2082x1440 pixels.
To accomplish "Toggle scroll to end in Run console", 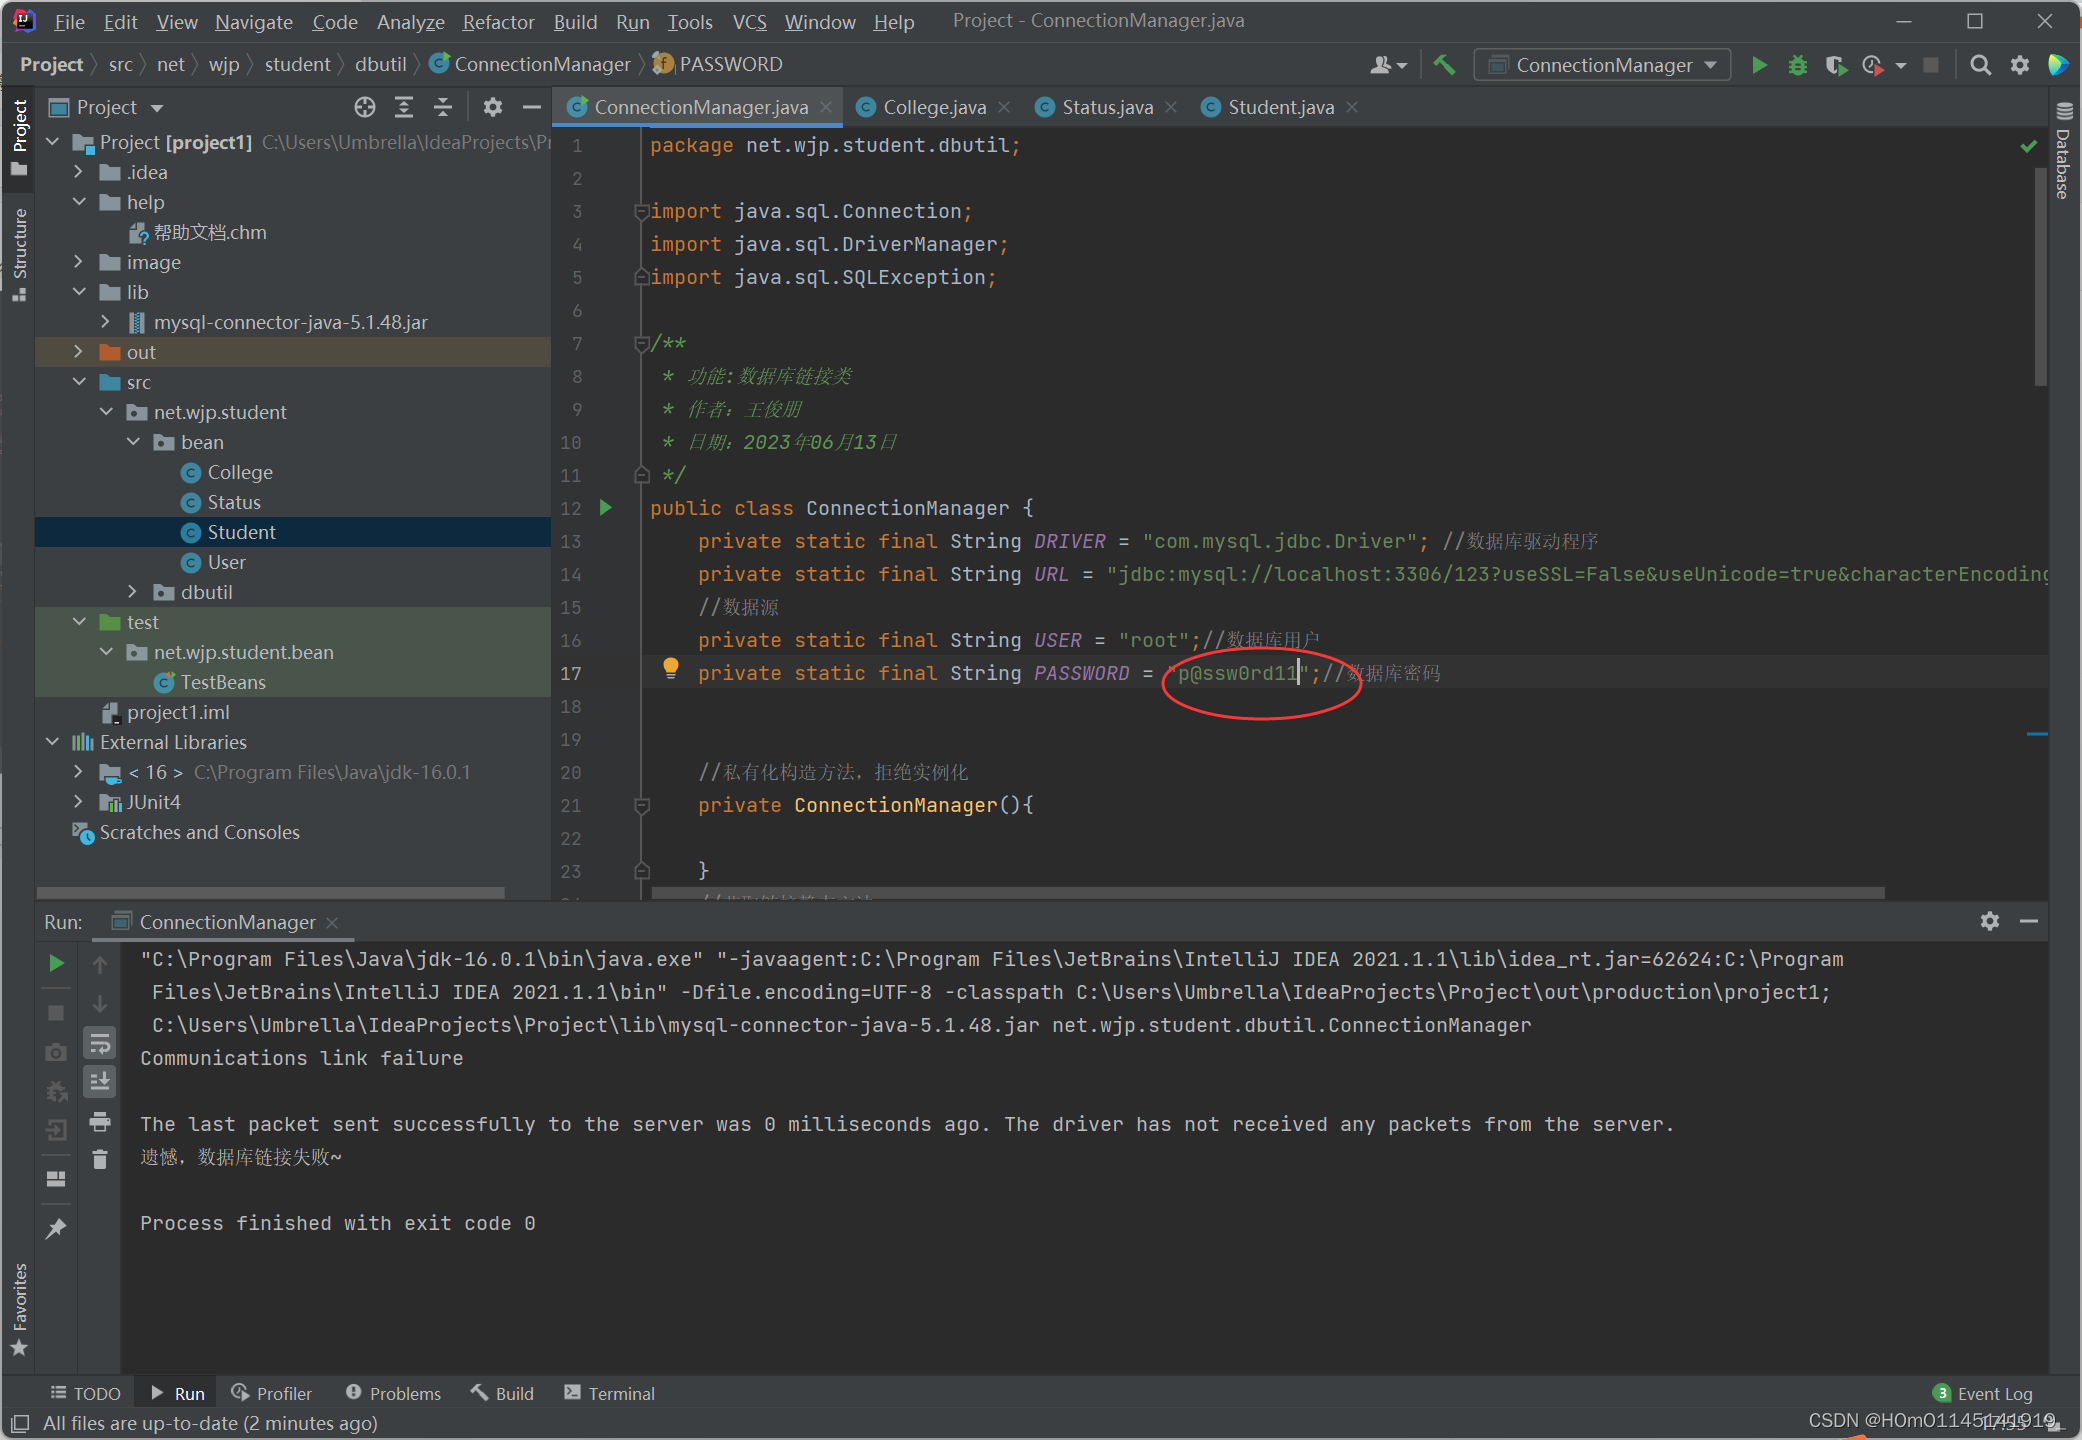I will pos(100,1082).
